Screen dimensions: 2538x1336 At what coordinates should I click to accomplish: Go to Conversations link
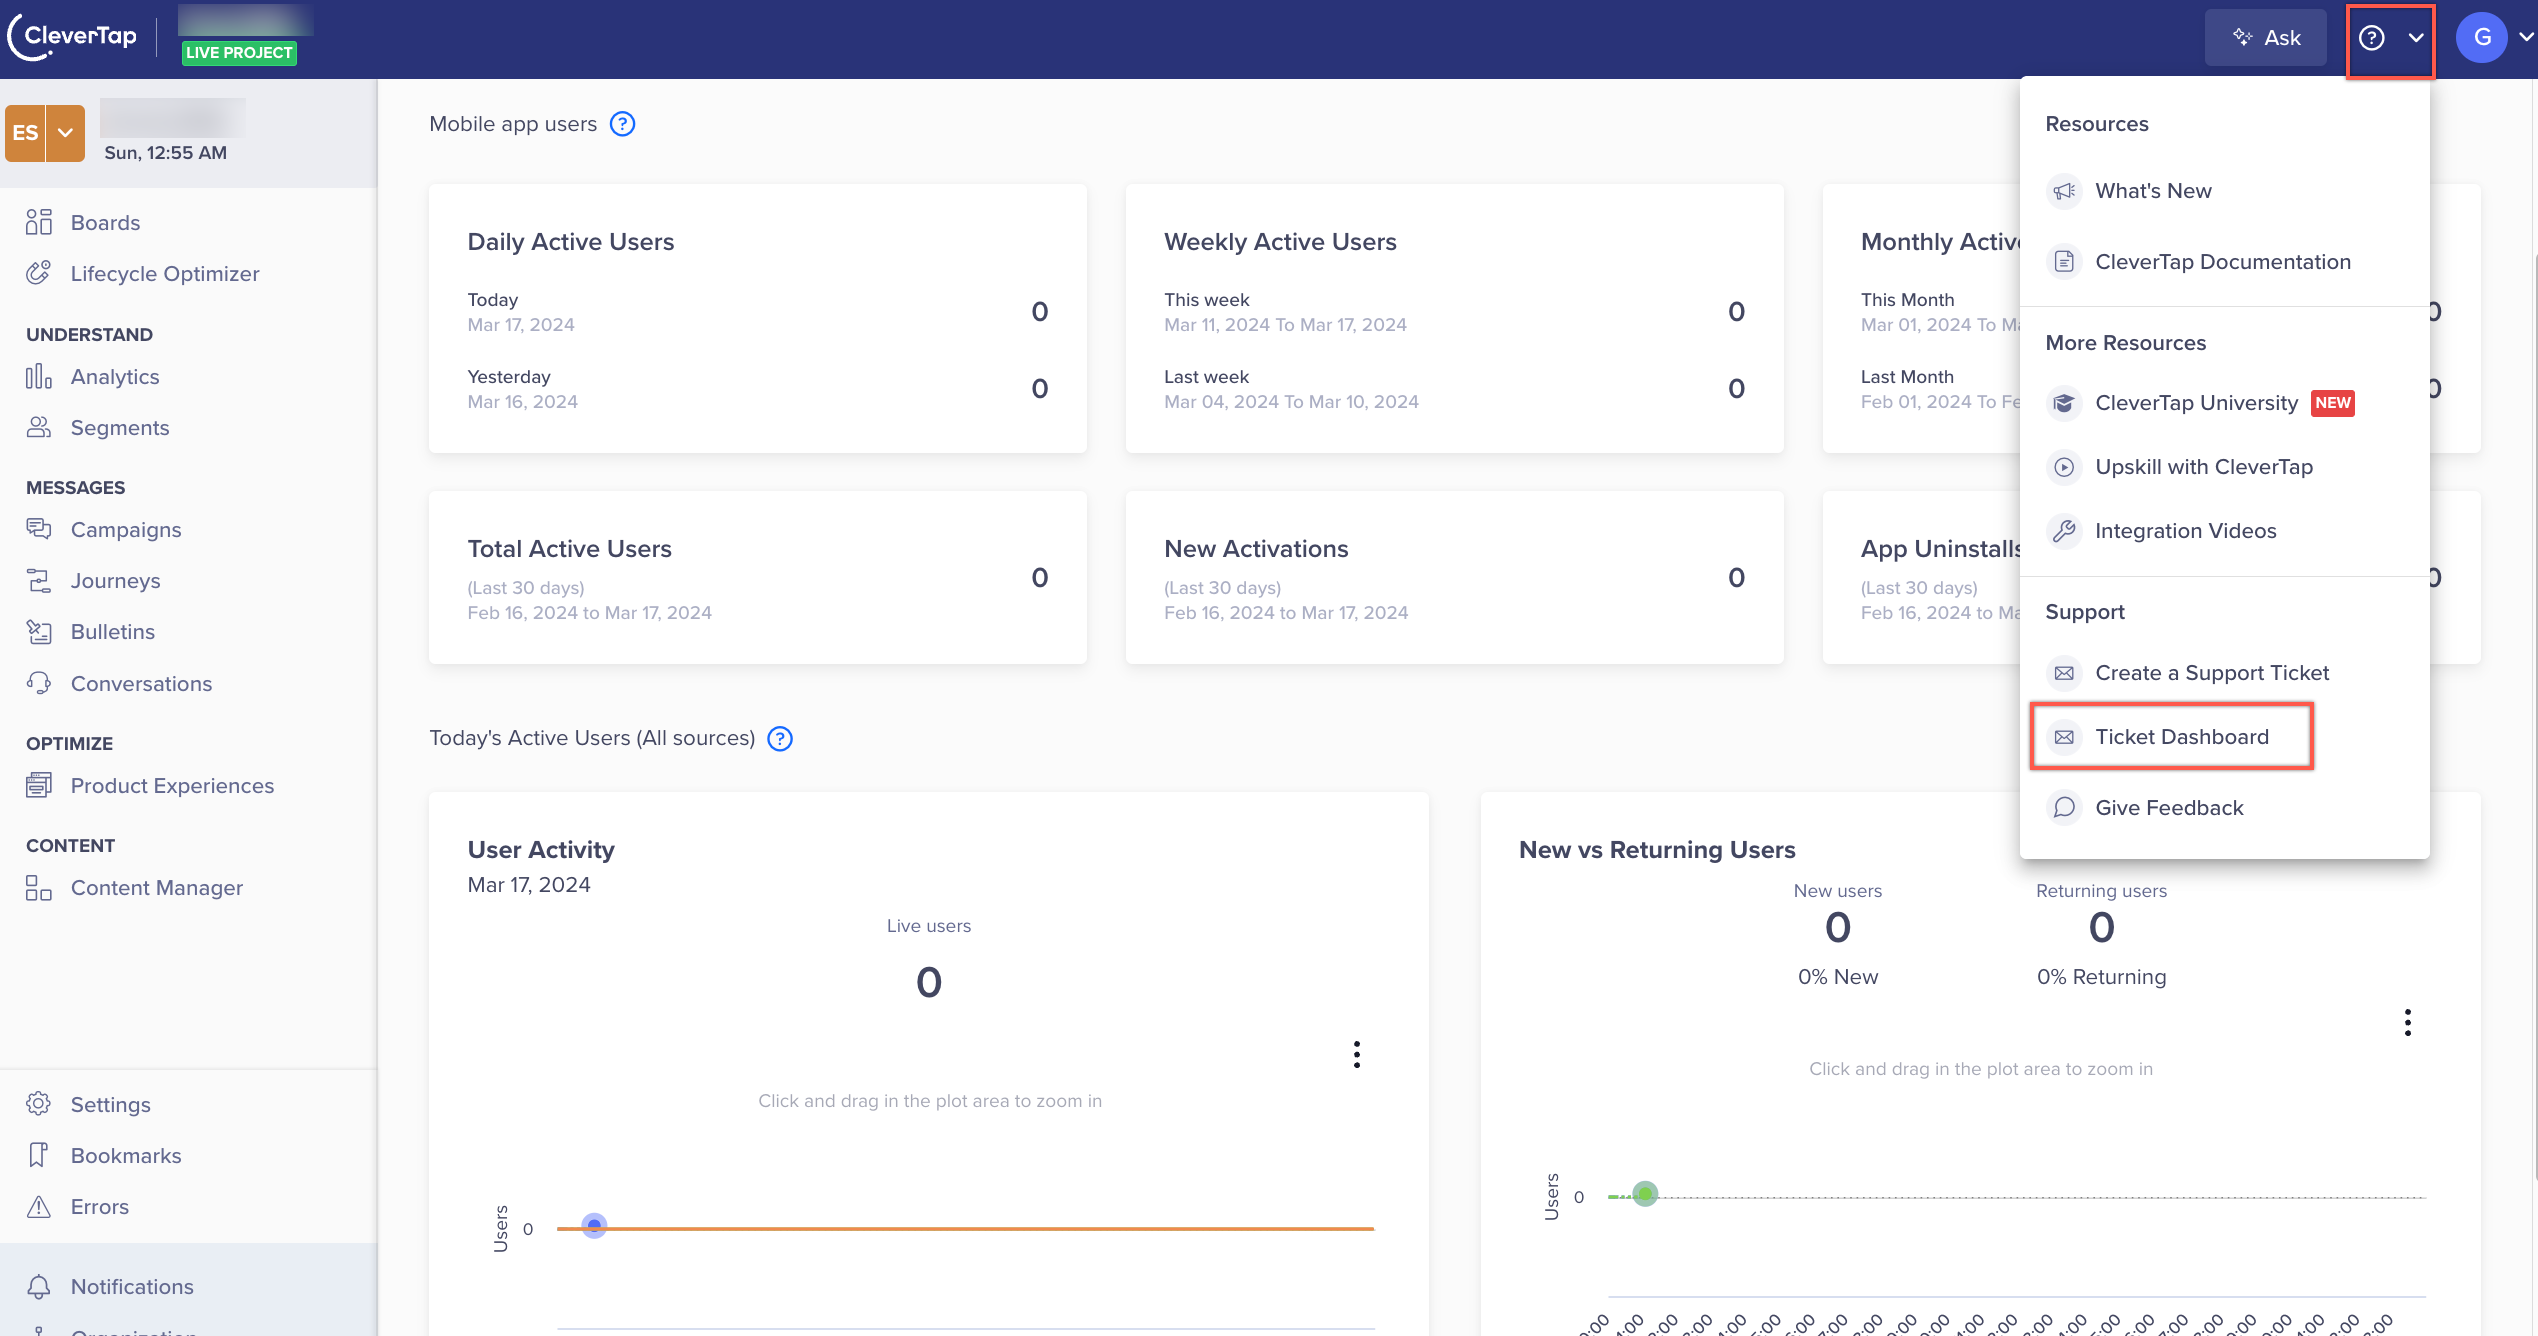pyautogui.click(x=141, y=684)
